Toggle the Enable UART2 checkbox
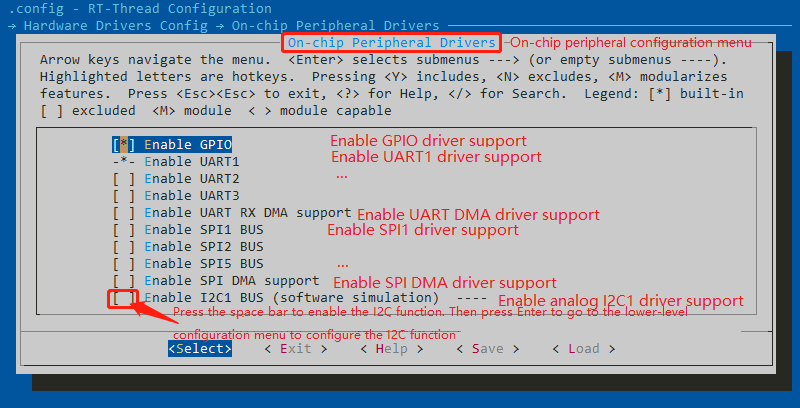The image size is (800, 408). coord(123,178)
